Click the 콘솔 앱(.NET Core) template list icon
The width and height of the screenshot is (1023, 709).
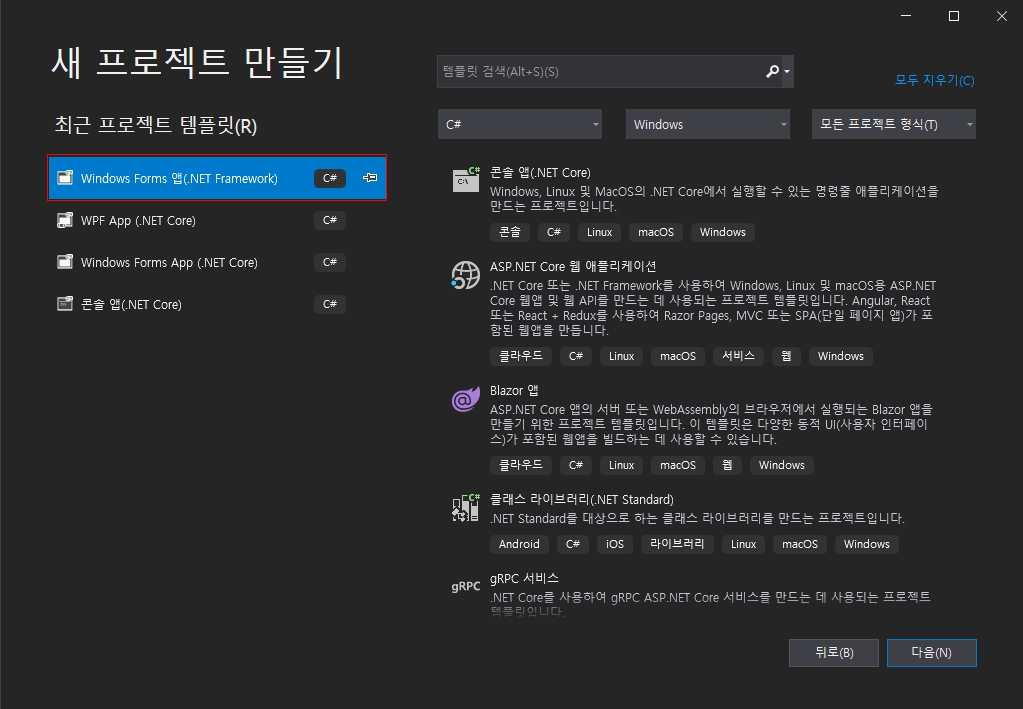pyautogui.click(x=466, y=179)
